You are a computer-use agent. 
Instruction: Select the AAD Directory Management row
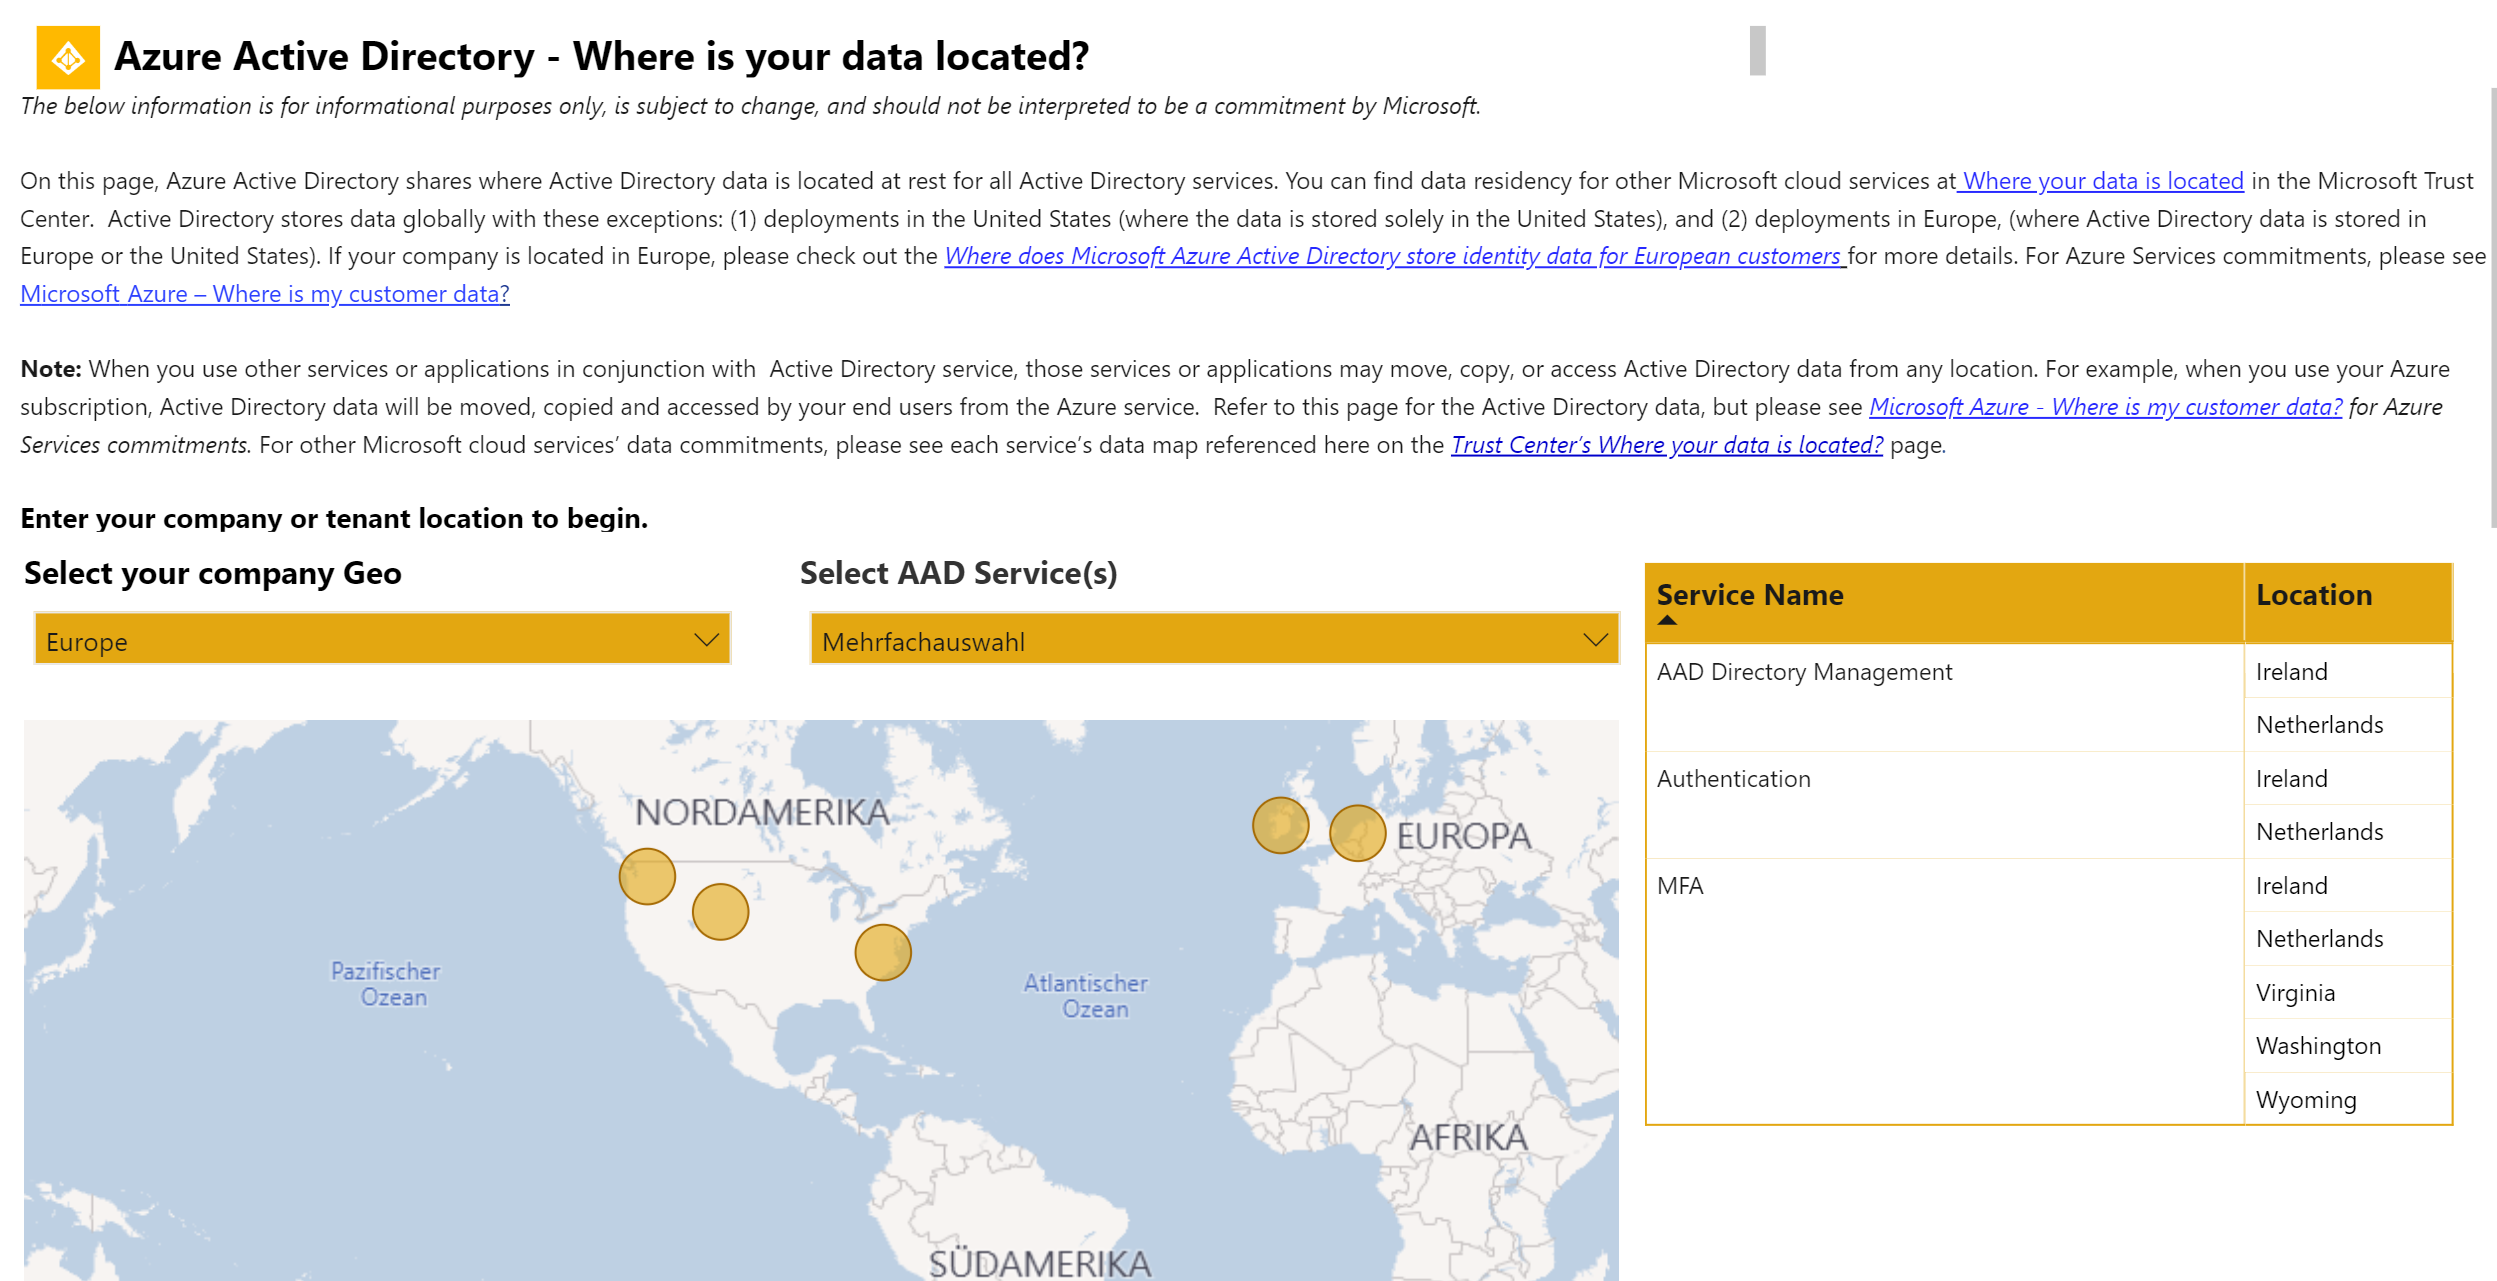point(1804,673)
